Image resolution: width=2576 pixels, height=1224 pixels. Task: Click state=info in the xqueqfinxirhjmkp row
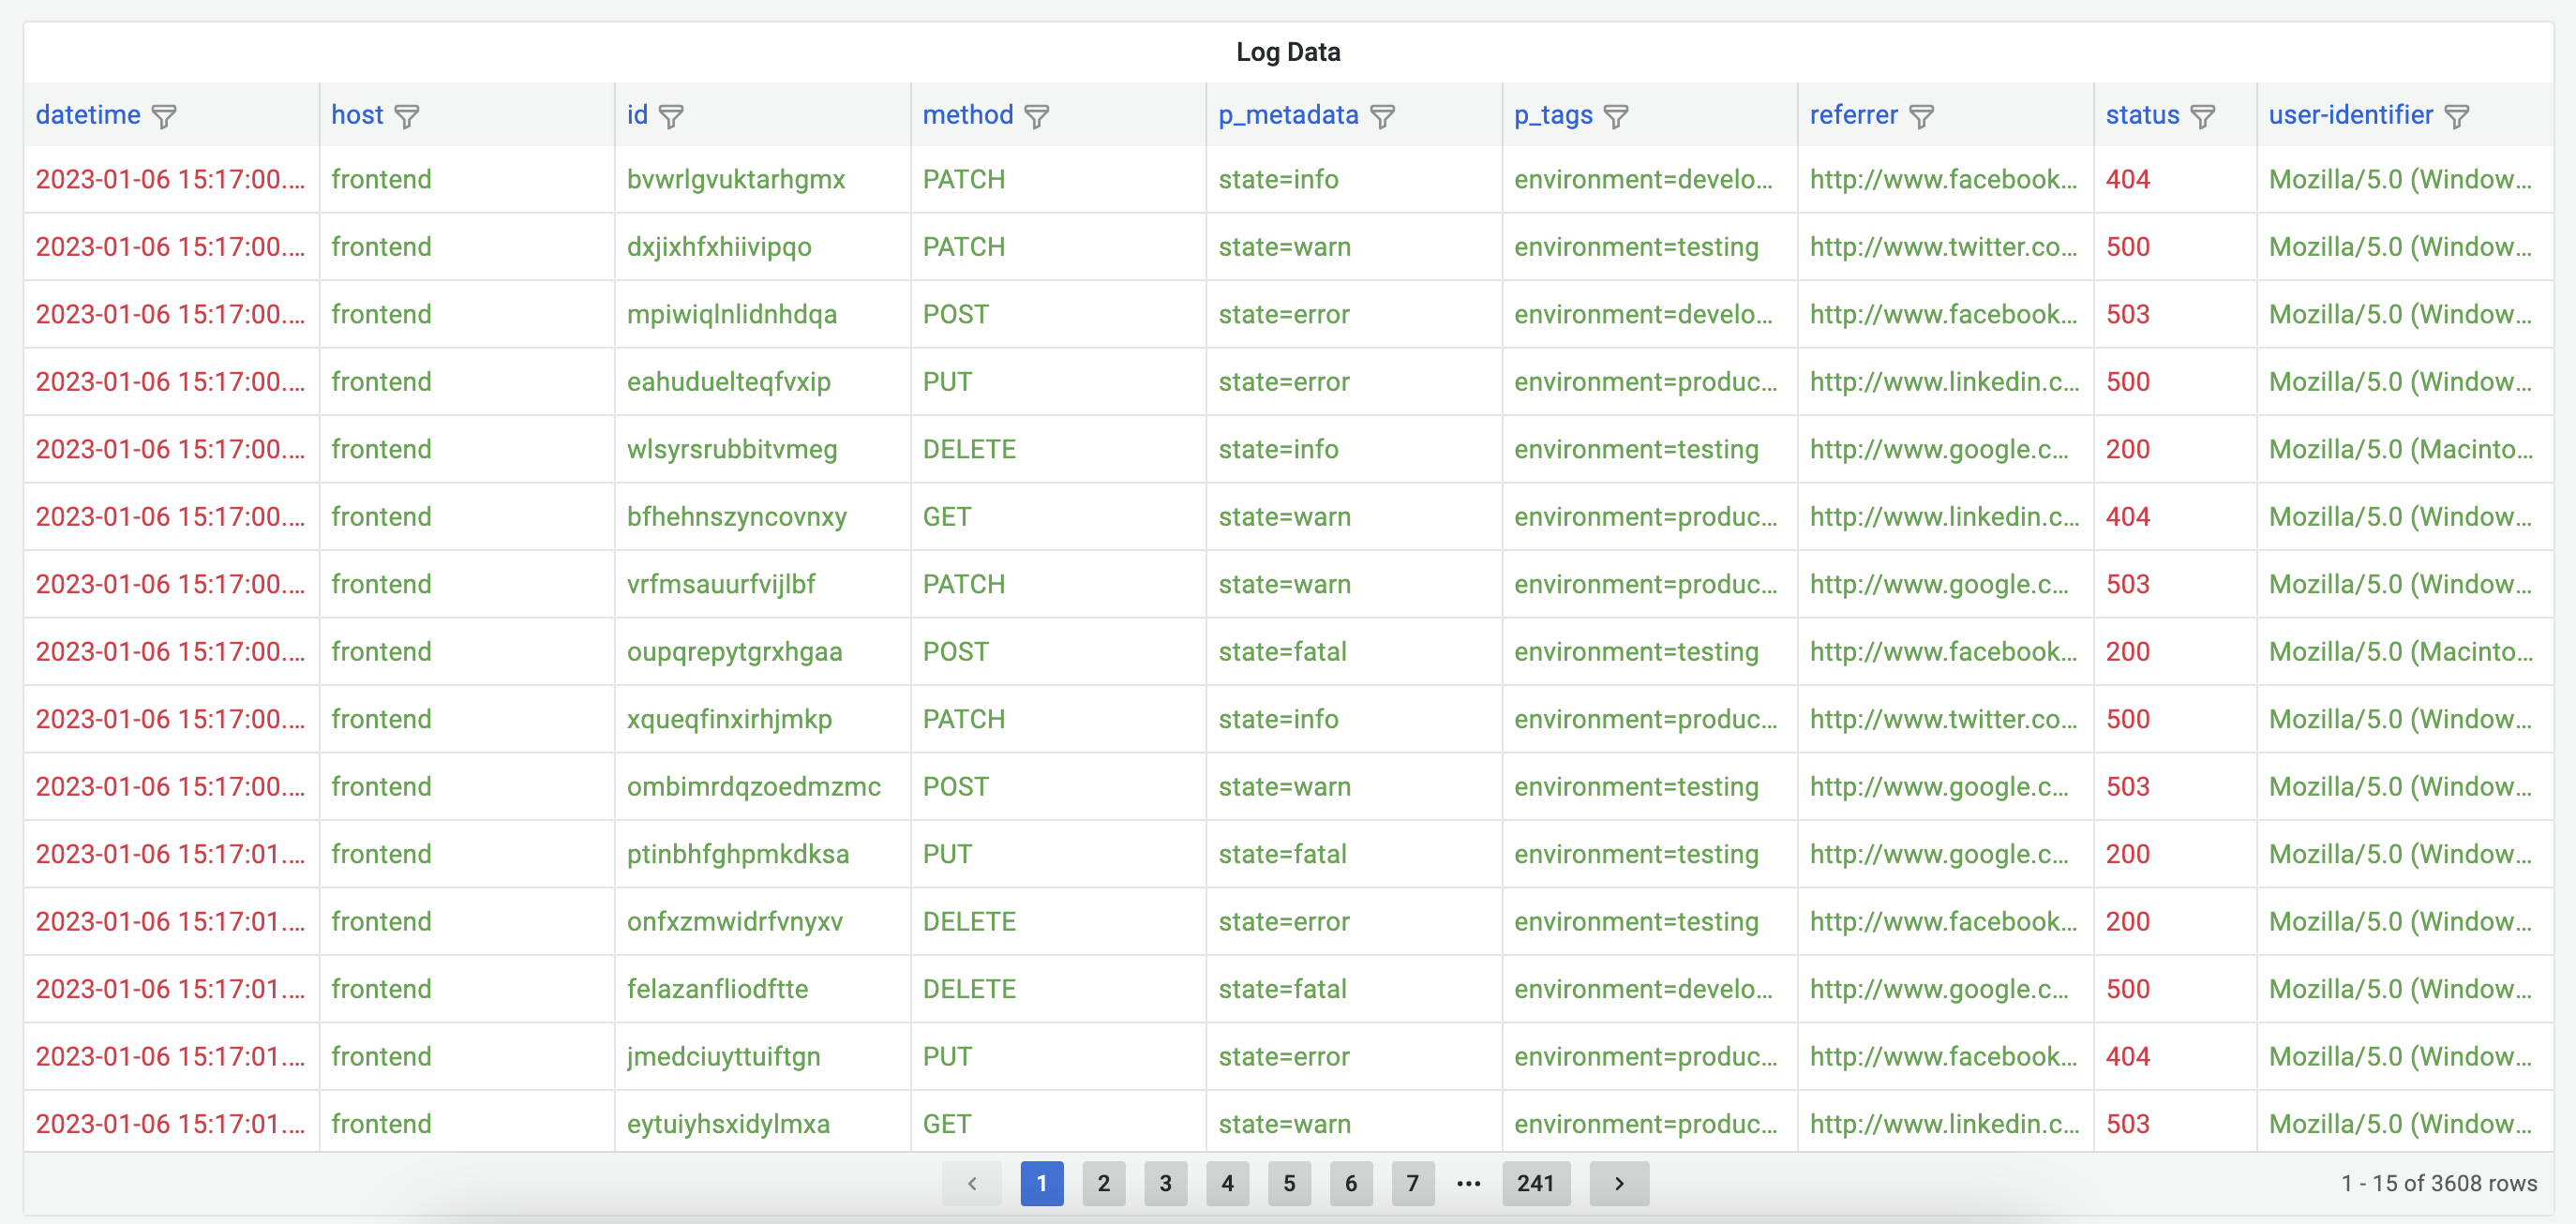tap(1278, 720)
